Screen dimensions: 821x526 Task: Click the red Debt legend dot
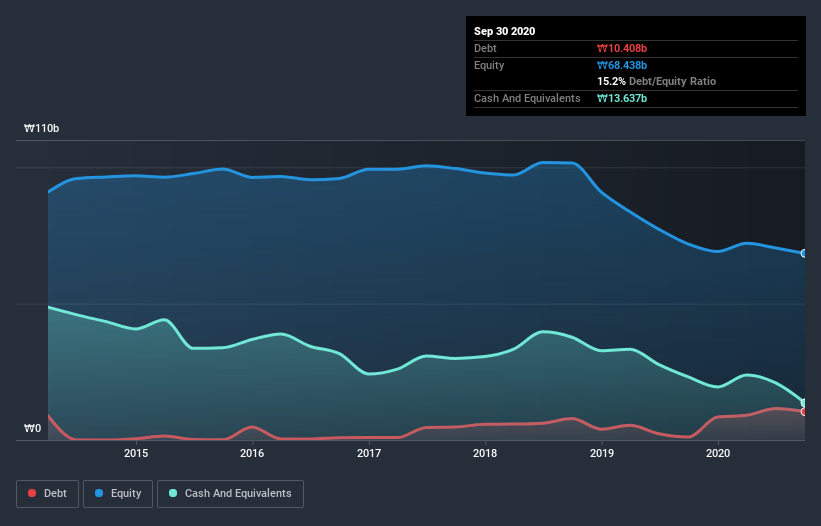[32, 493]
